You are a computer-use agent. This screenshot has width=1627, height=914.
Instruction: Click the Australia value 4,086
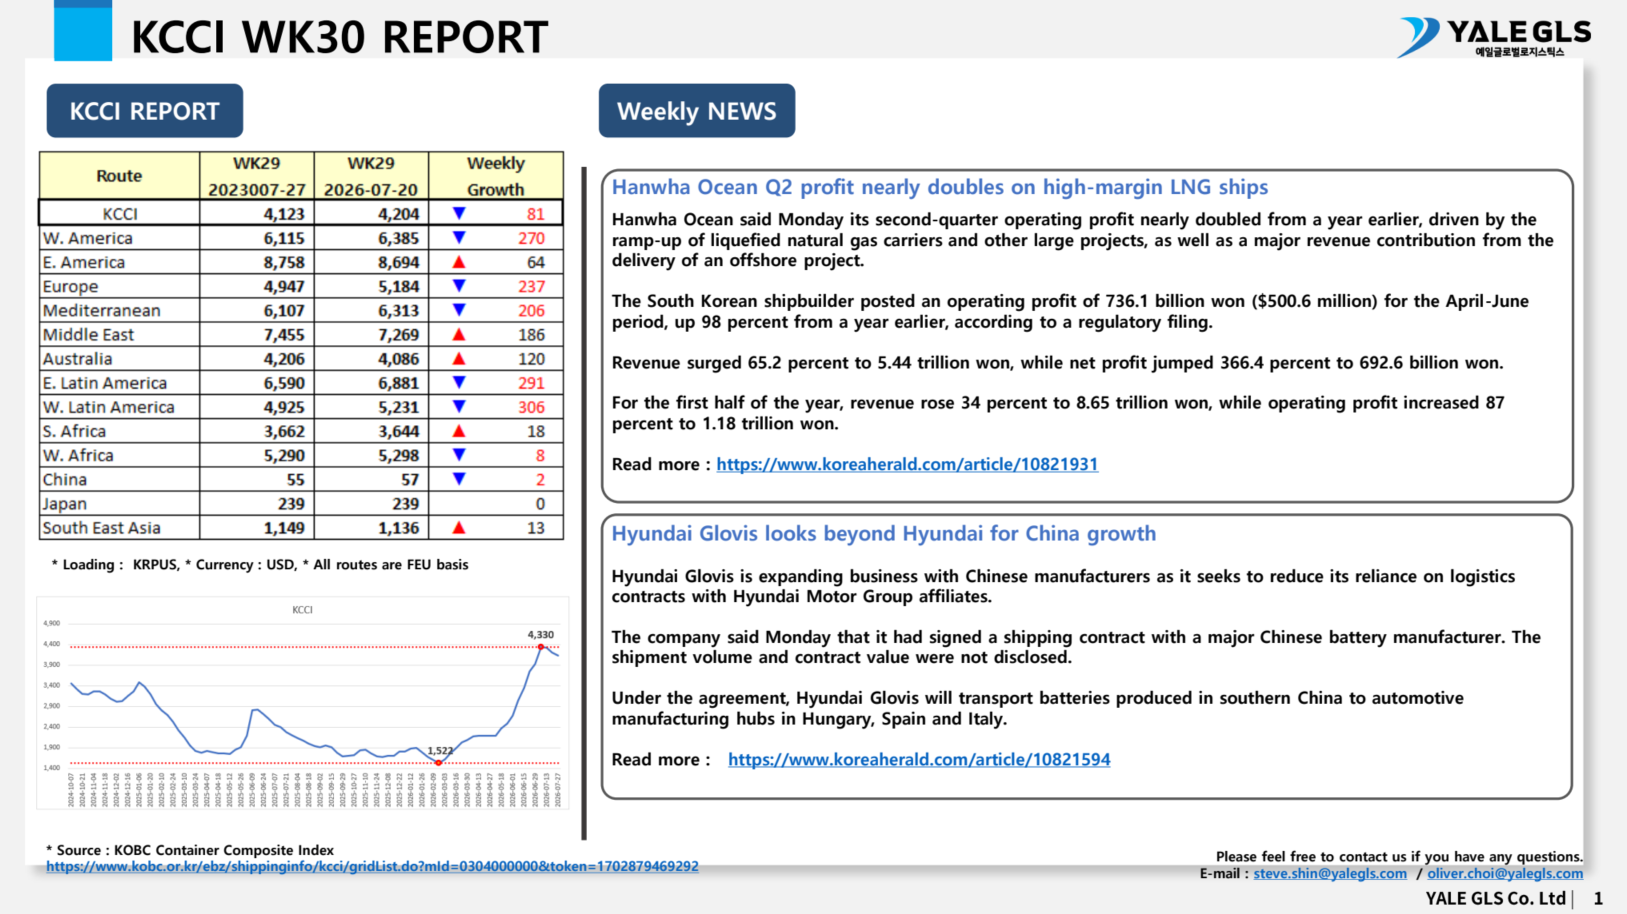point(399,359)
